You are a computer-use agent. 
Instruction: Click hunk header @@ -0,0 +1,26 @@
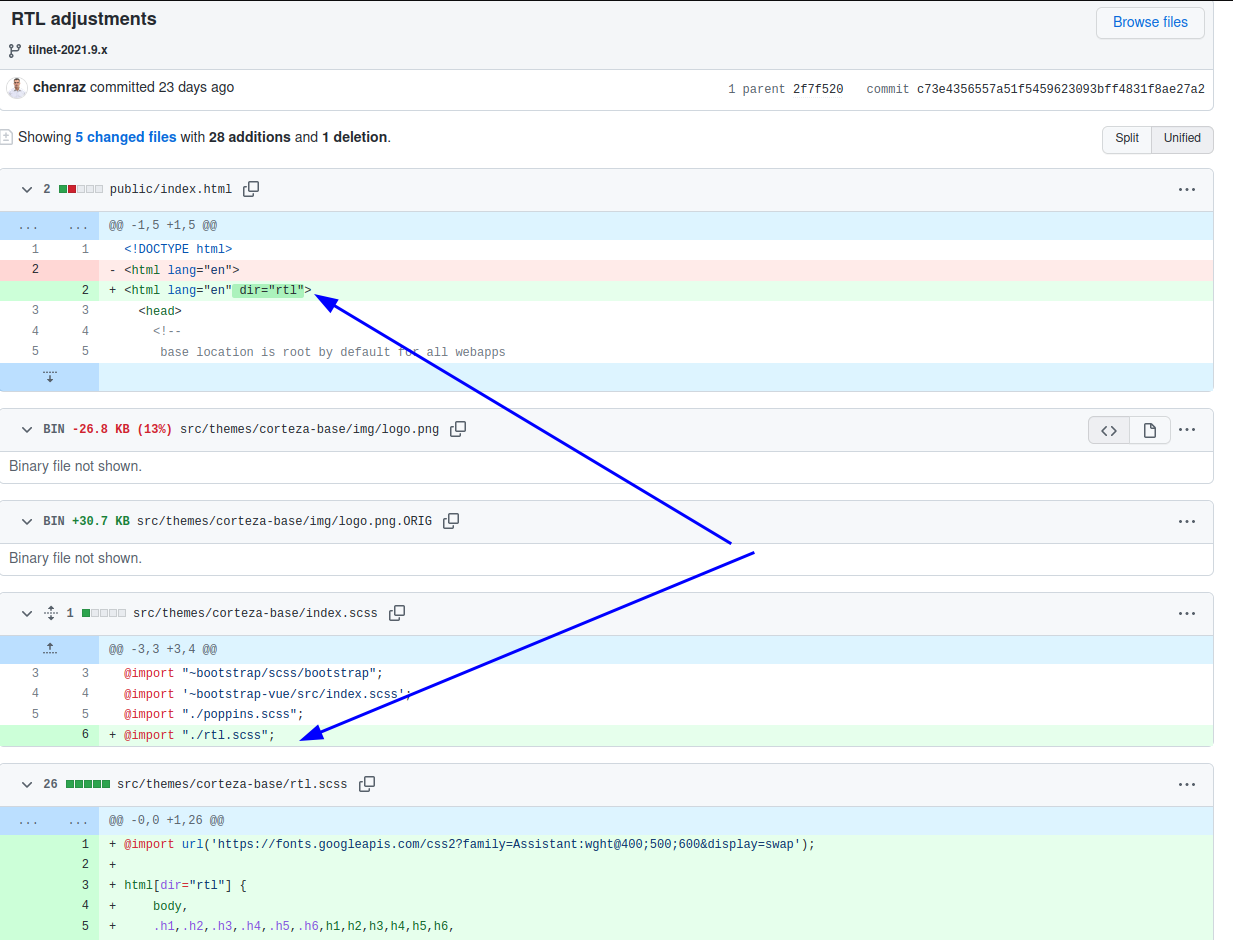[x=166, y=820]
